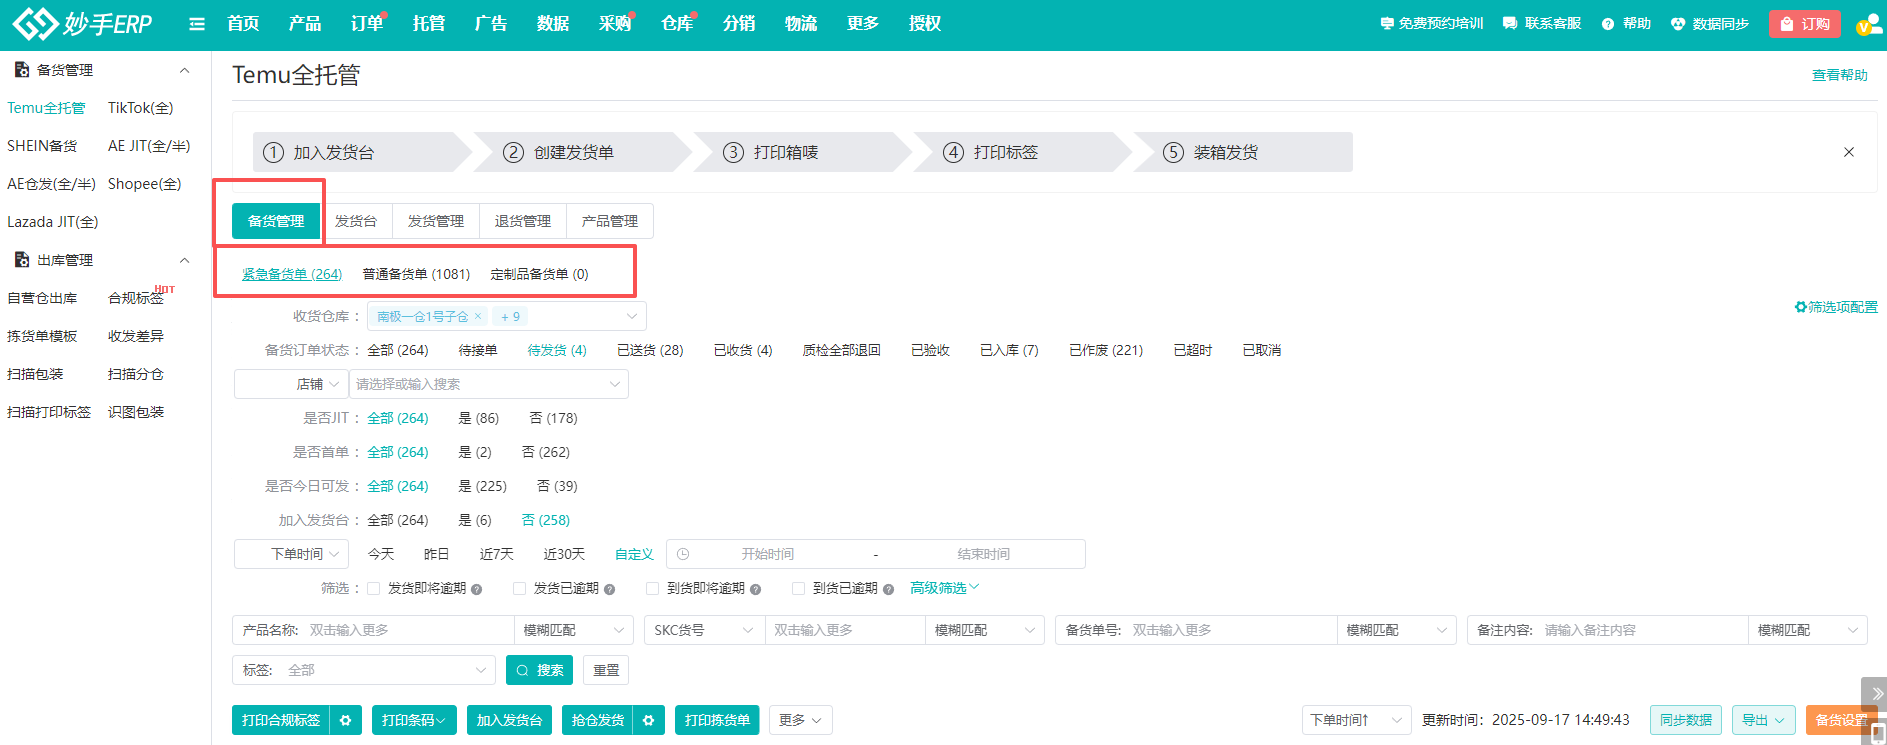Click the 数据同步 icon in header

click(1678, 24)
